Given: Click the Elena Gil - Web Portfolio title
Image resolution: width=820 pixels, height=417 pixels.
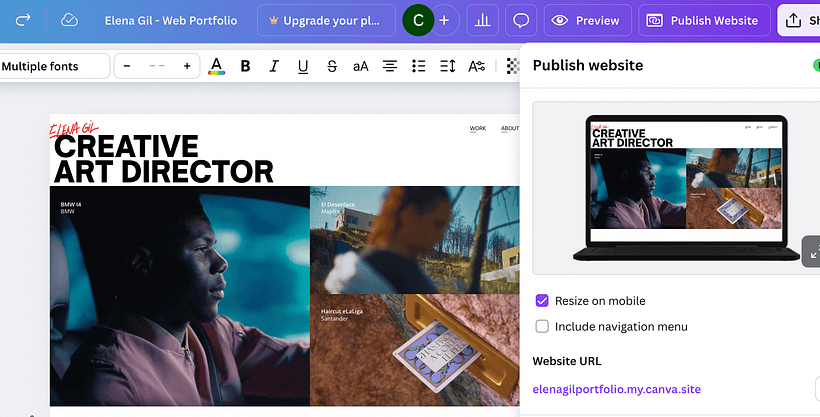Looking at the screenshot, I should click(171, 20).
